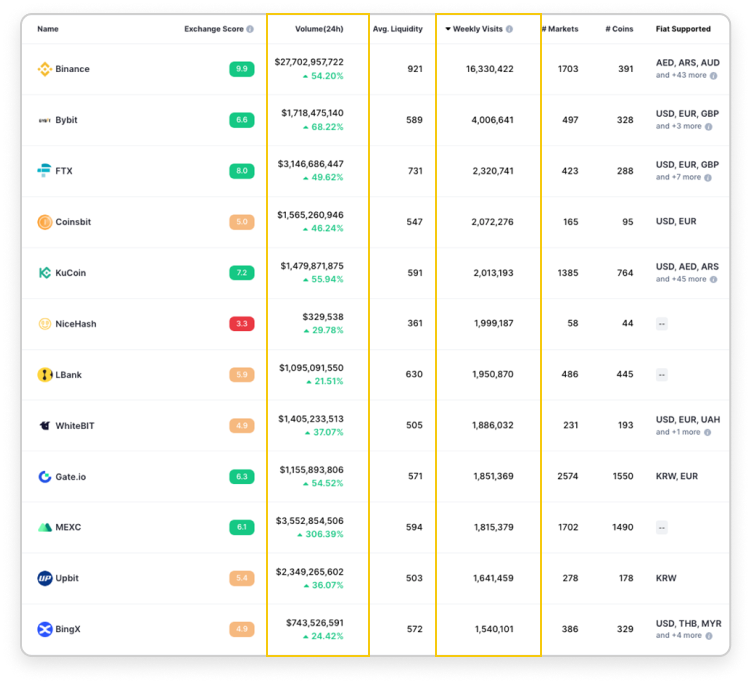
Task: Sort by # Markets column header
Action: coord(560,29)
